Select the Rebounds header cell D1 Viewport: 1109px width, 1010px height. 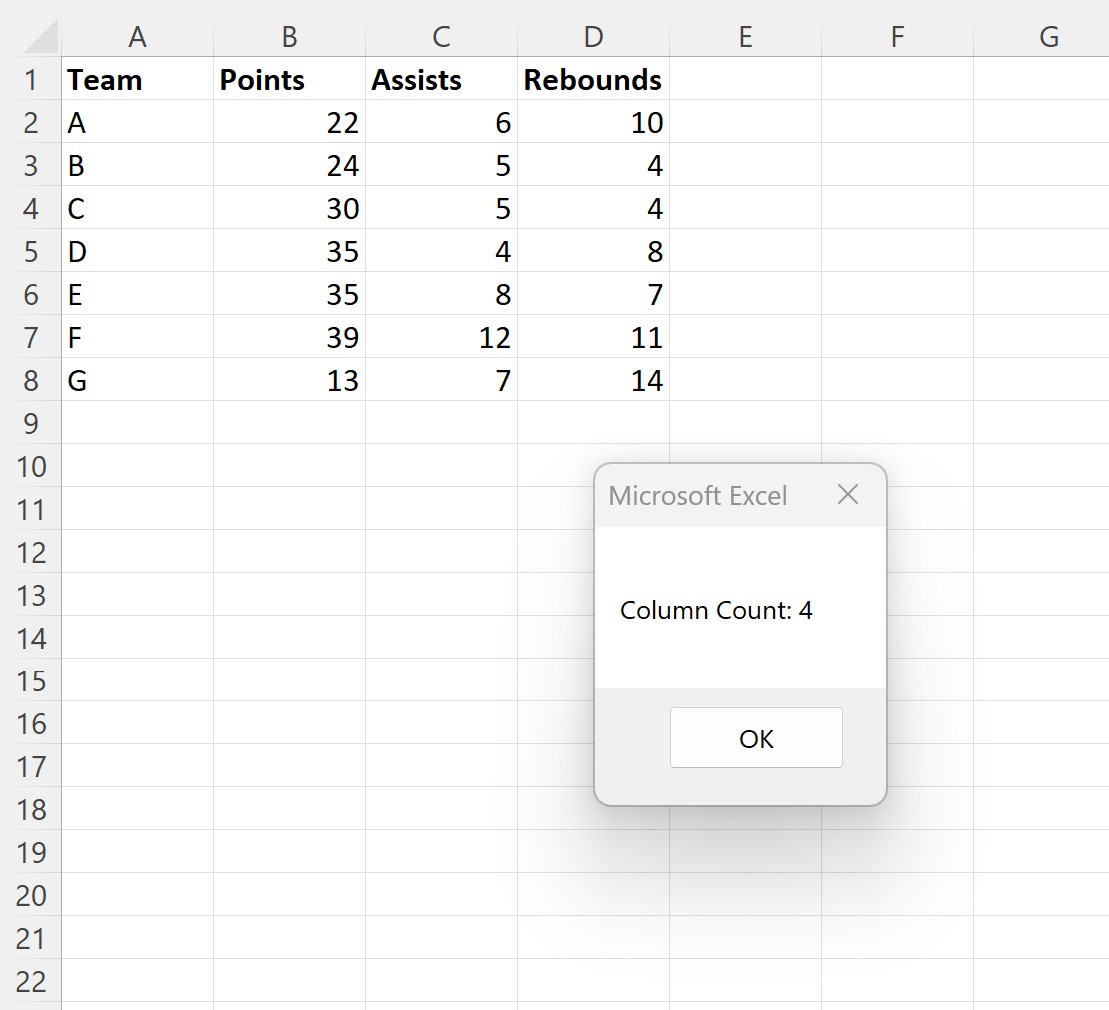593,79
